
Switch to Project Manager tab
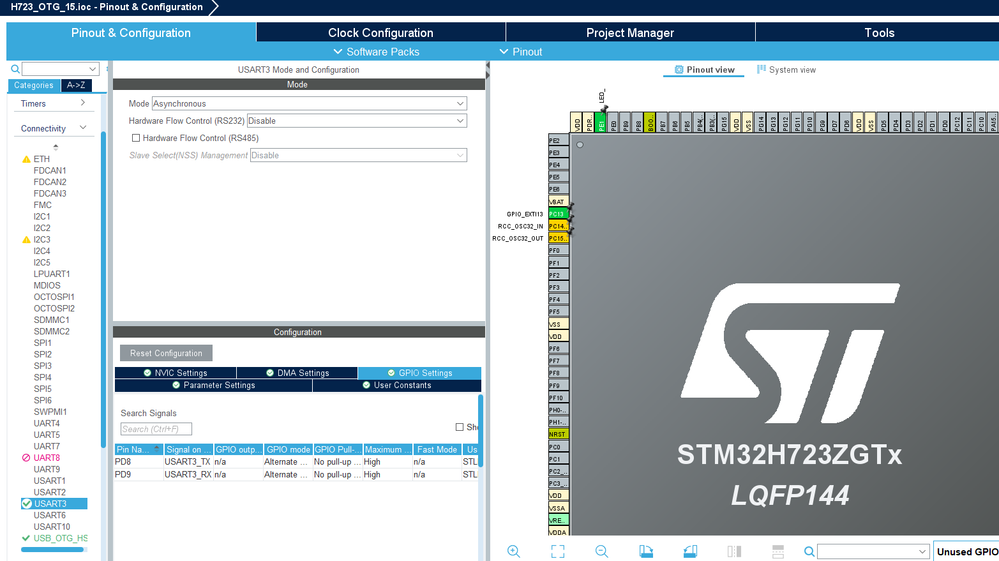(630, 32)
